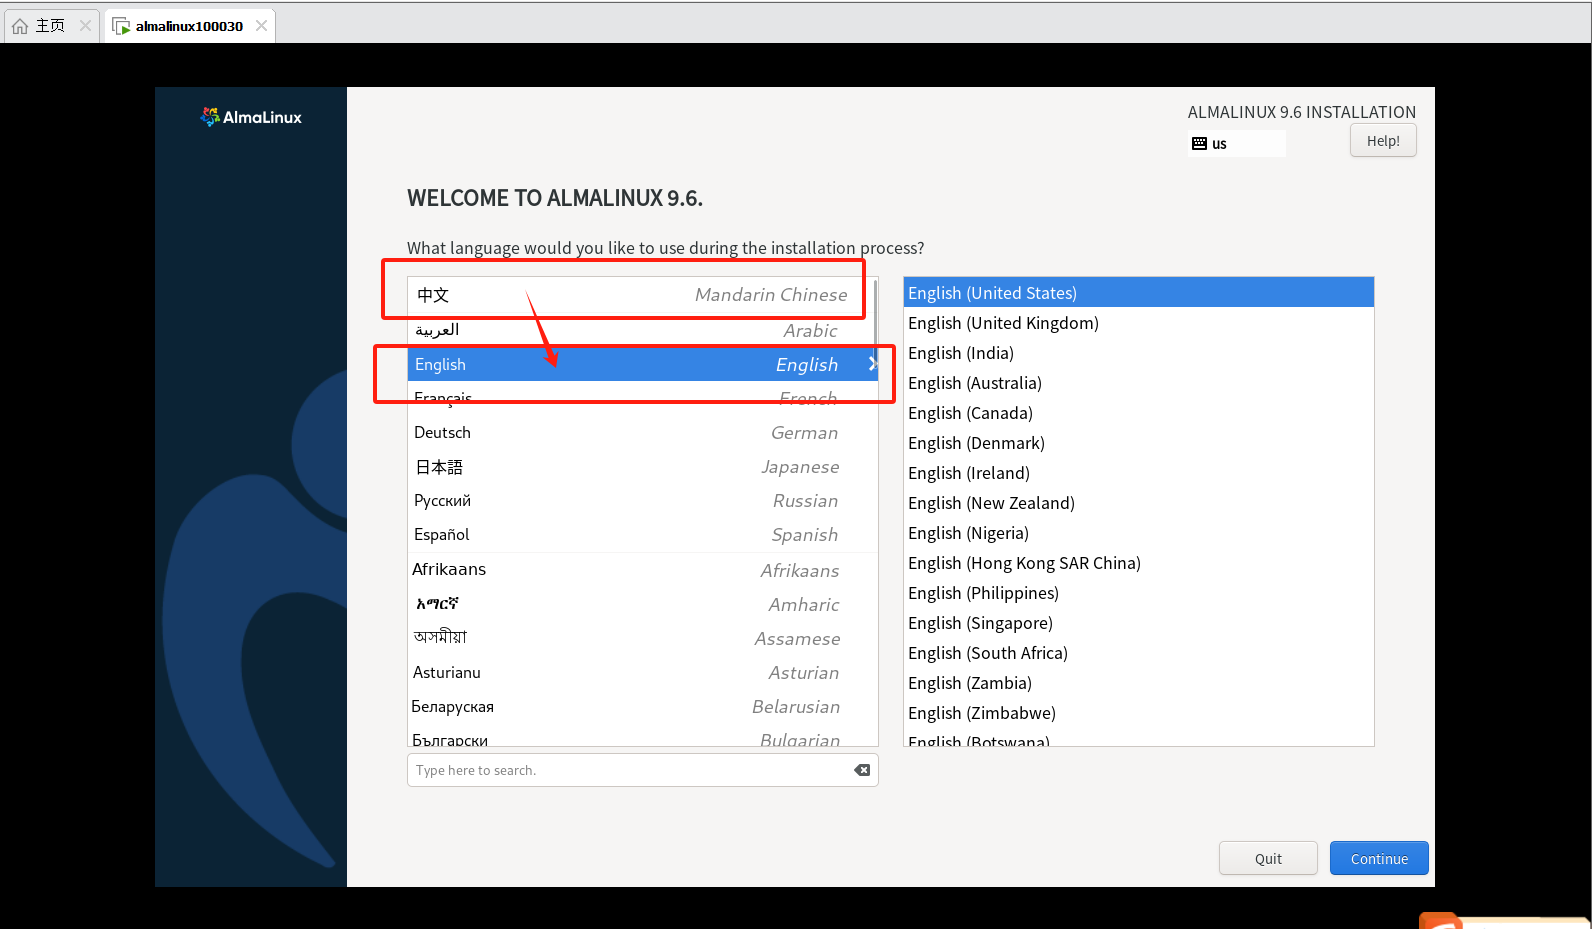
Task: Select the English language row
Action: [641, 364]
